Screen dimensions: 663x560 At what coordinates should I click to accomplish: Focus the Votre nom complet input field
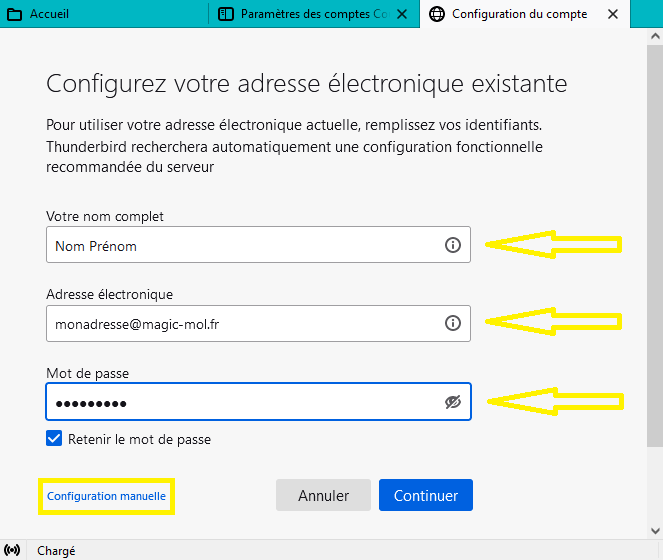258,245
